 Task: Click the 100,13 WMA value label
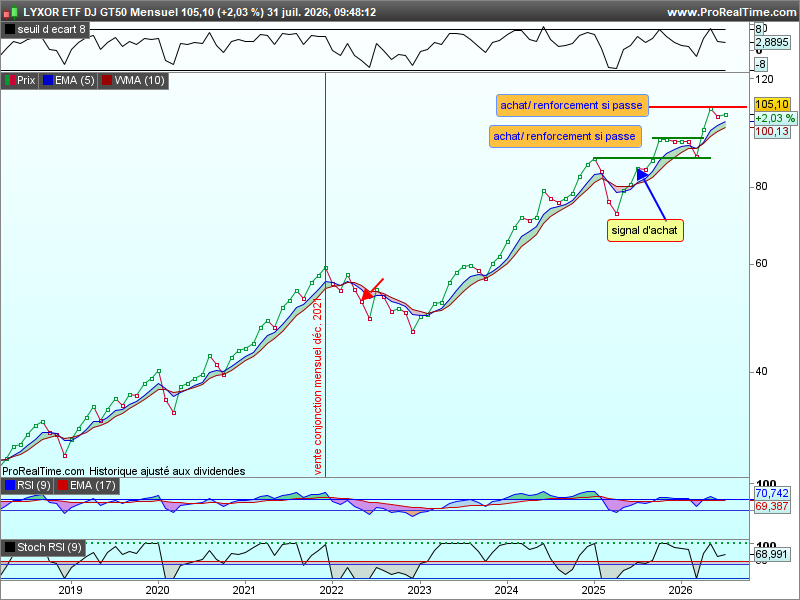point(772,132)
